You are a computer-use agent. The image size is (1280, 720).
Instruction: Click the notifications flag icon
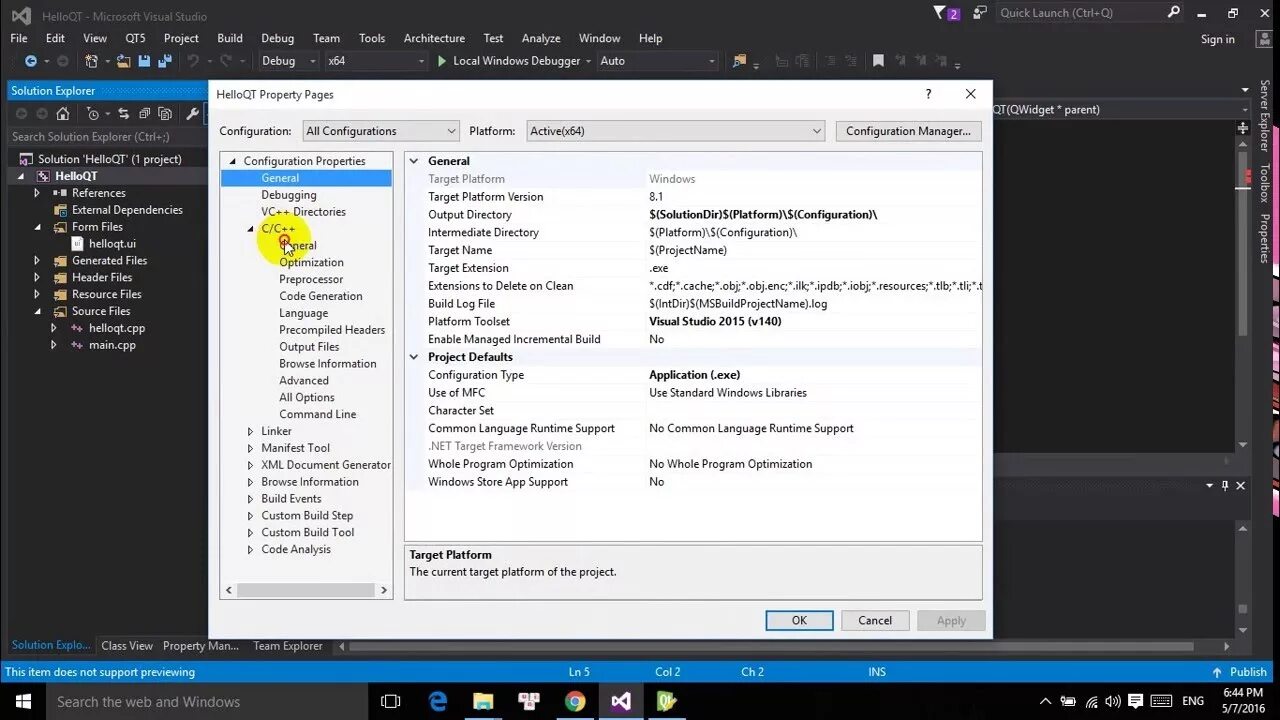(939, 12)
